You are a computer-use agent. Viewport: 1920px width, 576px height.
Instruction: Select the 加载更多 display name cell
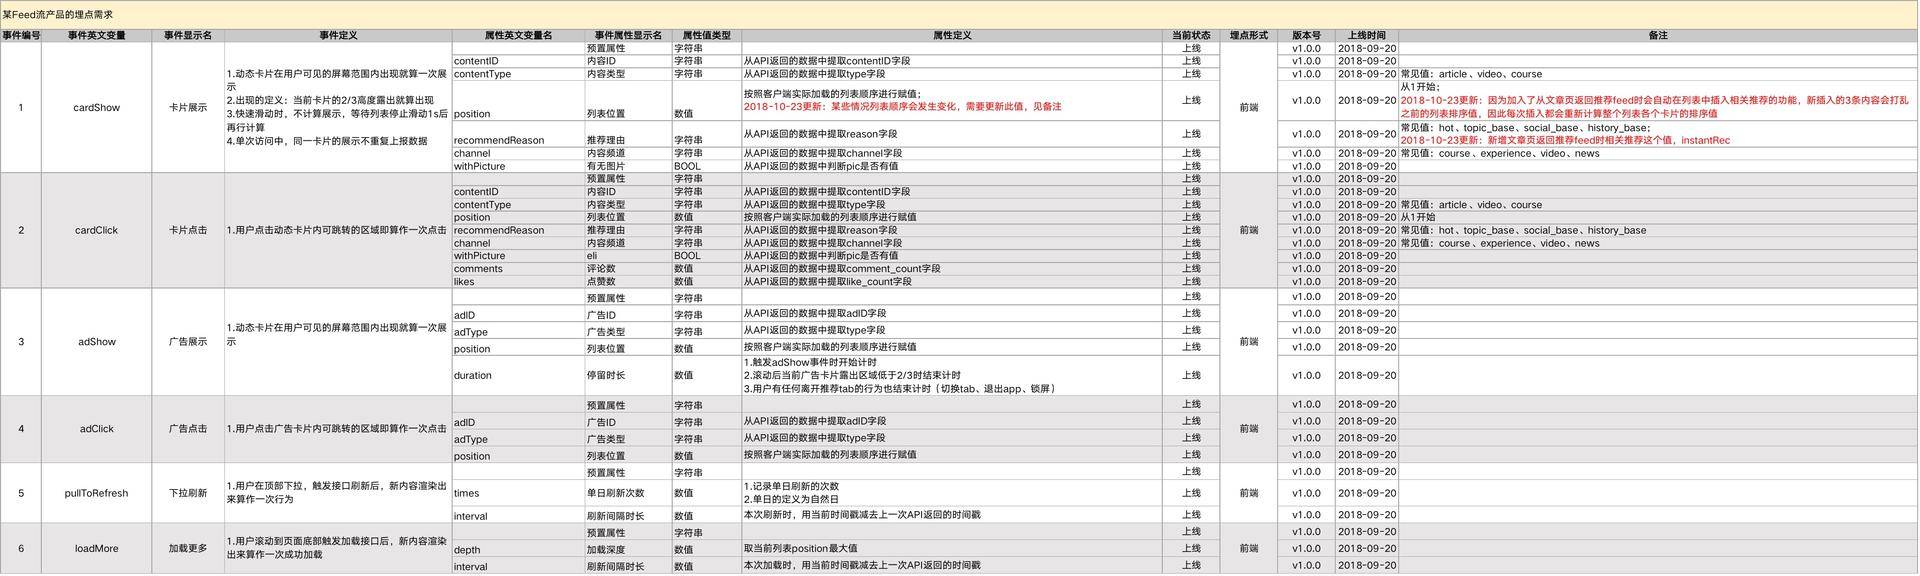coord(188,548)
